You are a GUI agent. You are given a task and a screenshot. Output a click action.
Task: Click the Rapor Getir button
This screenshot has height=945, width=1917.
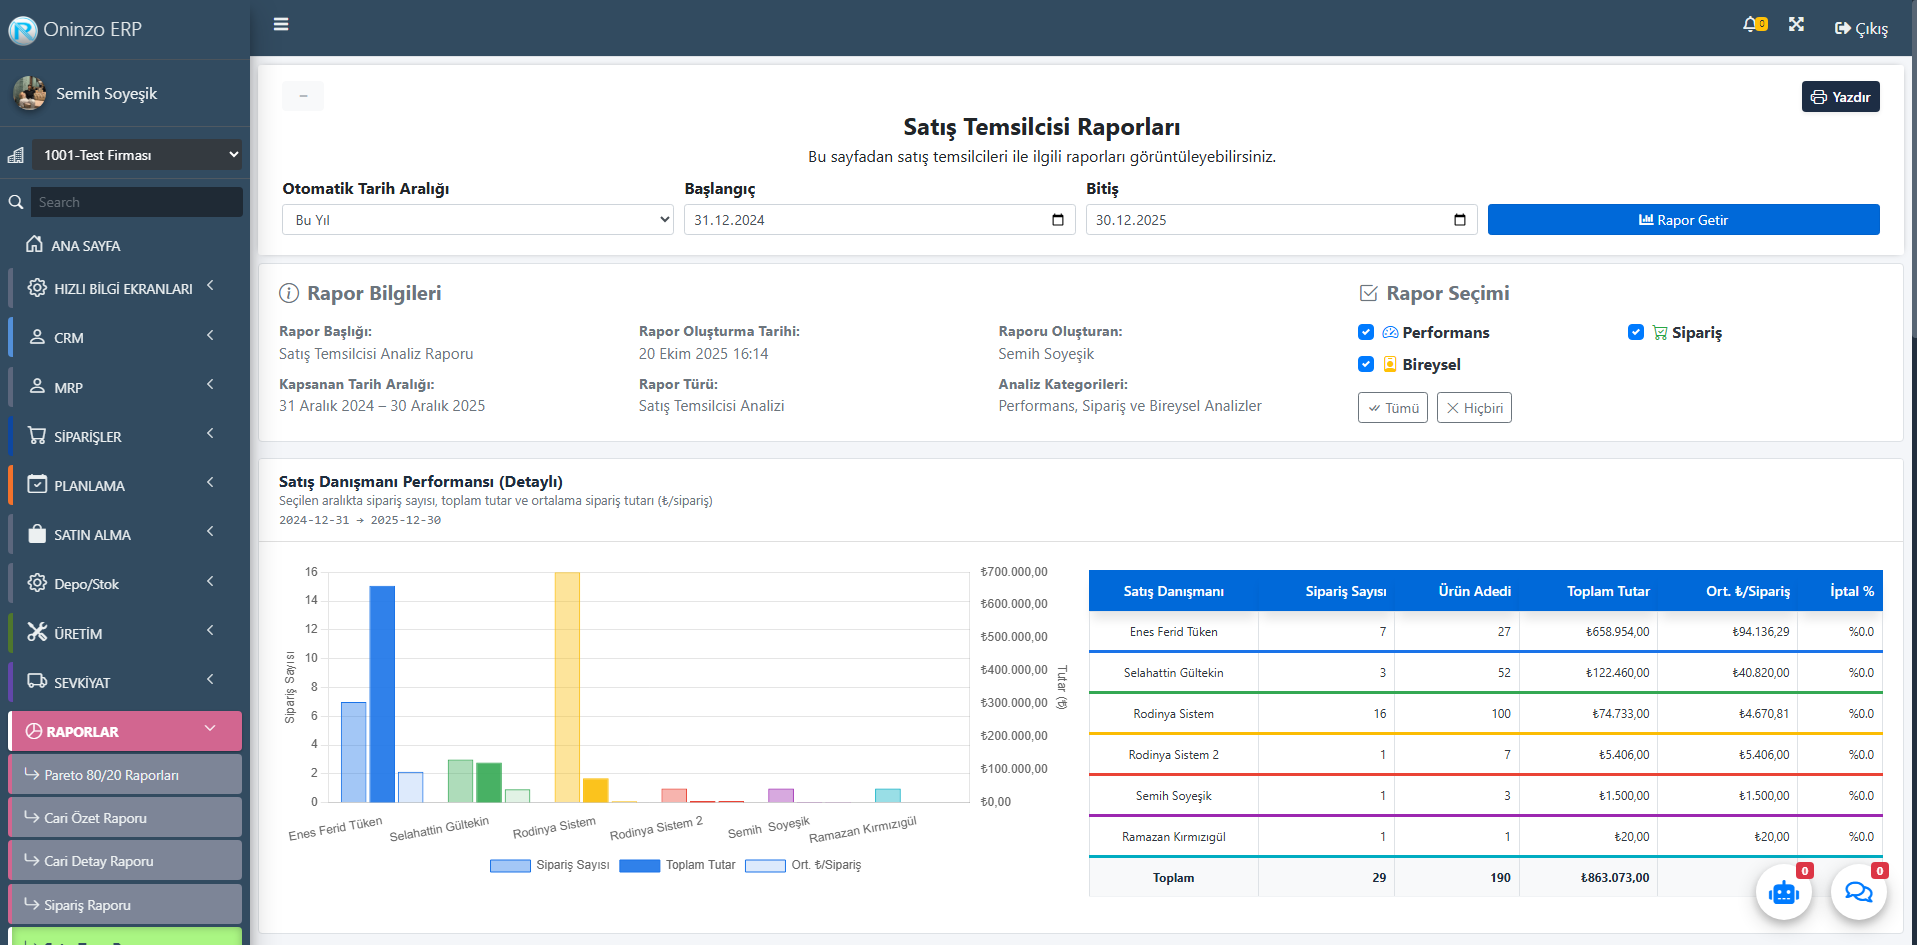[1683, 220]
